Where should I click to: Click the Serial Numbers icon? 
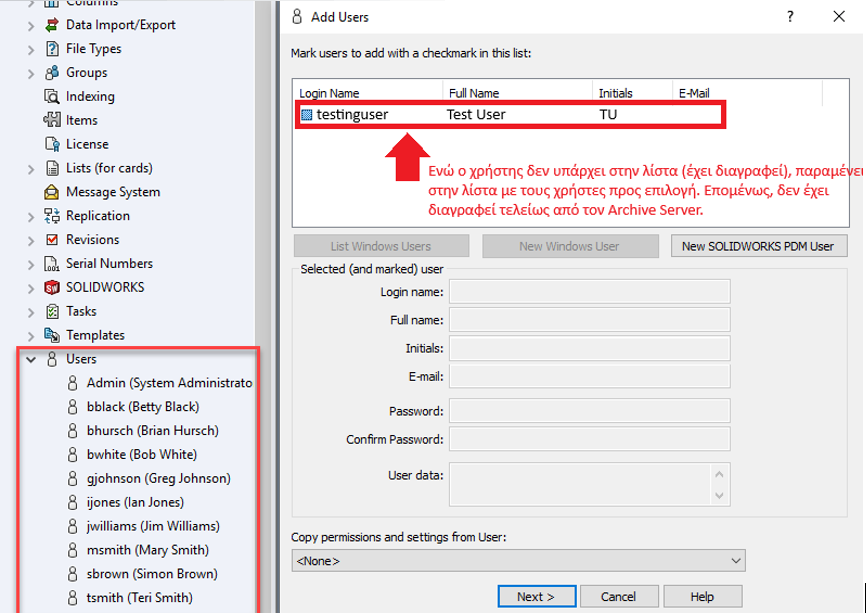pos(52,264)
